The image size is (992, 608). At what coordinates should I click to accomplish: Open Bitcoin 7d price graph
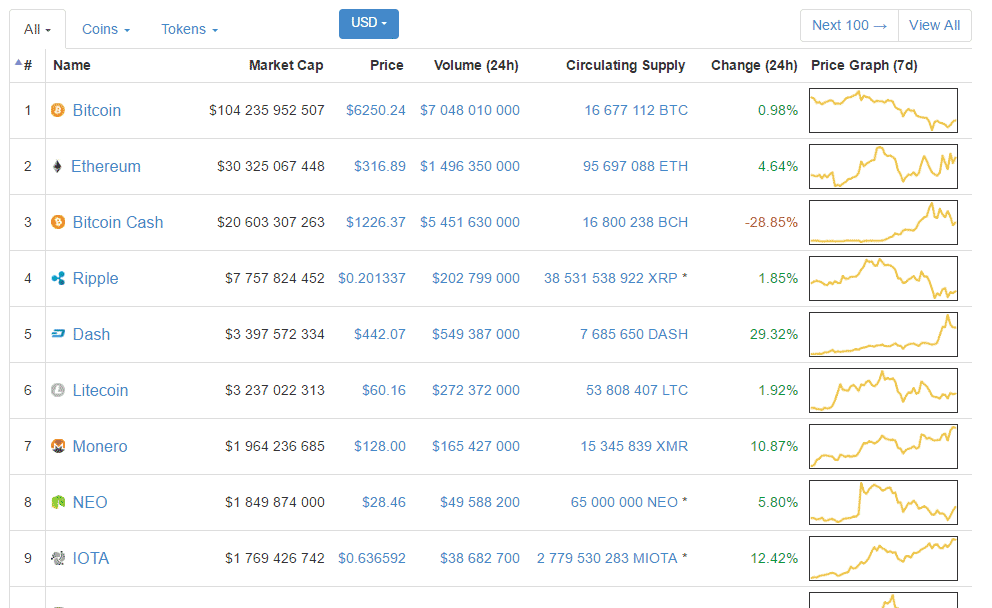pyautogui.click(x=883, y=111)
